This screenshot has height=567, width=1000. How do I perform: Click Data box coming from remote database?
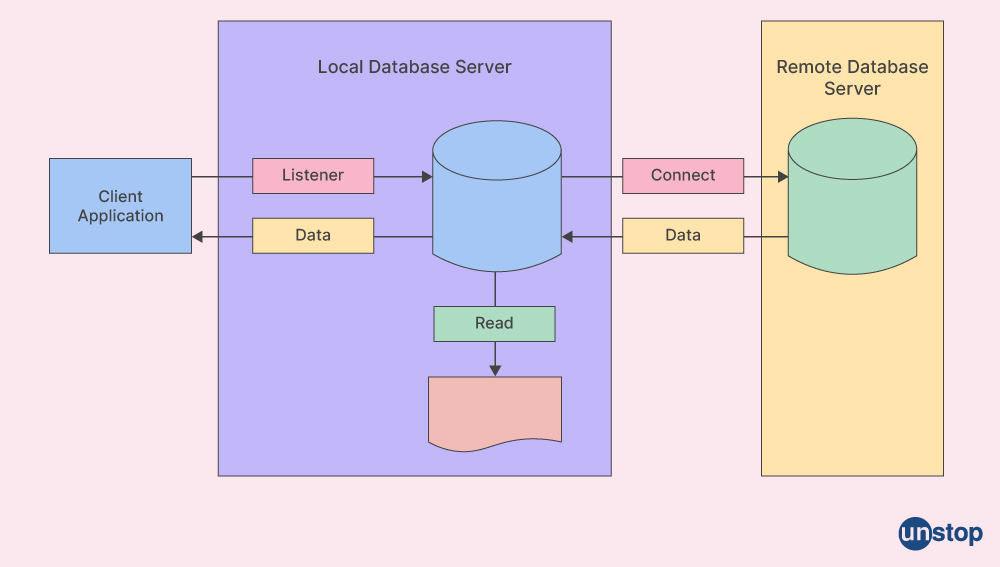pos(683,236)
